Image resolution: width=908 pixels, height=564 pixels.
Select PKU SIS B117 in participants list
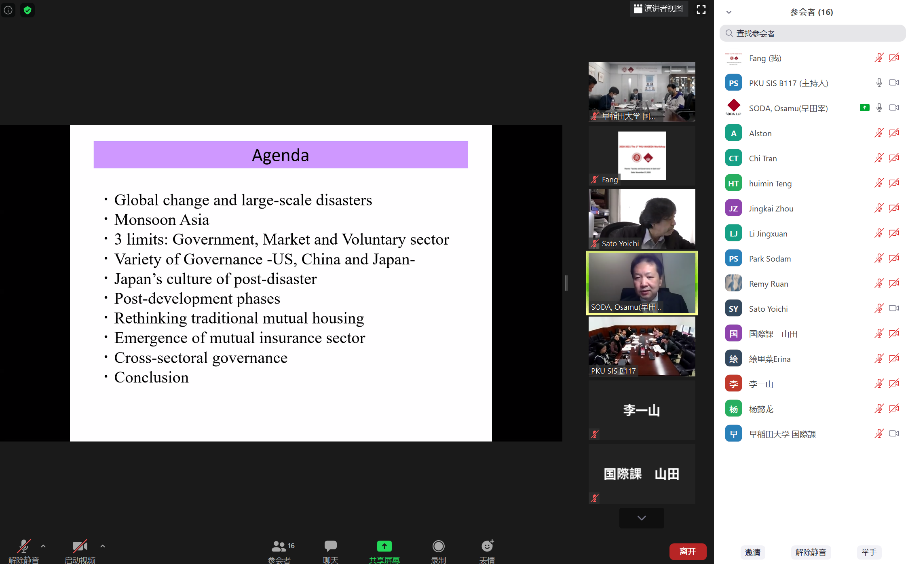(789, 83)
